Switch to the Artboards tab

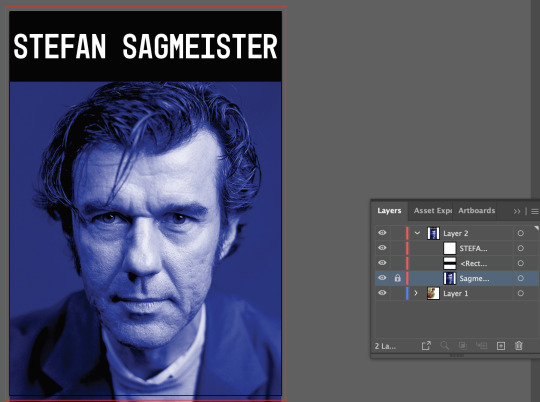[477, 210]
